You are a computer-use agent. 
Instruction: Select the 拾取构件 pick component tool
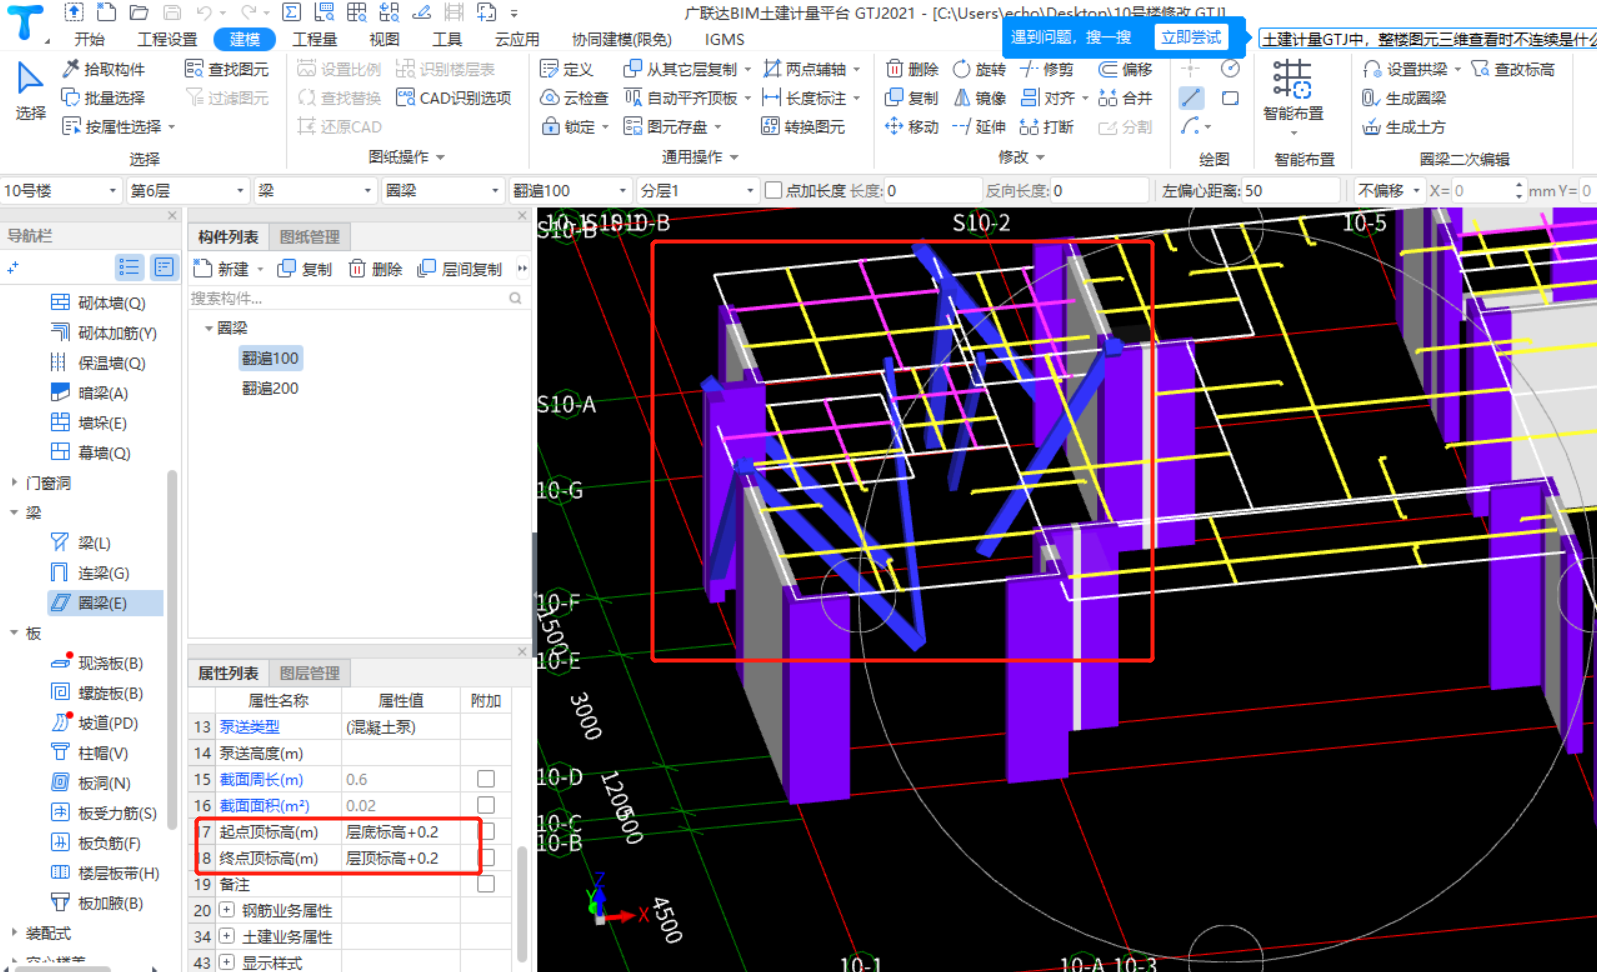pyautogui.click(x=103, y=69)
